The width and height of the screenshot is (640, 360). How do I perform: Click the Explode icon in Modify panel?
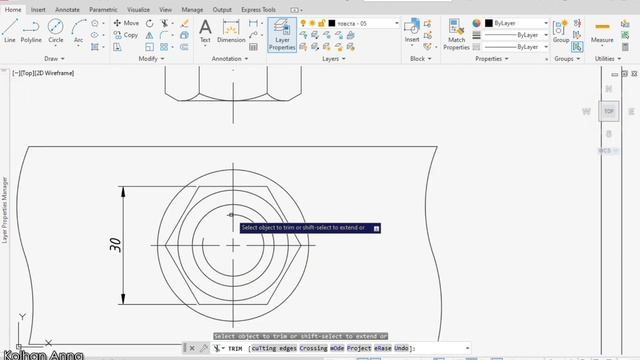pos(184,36)
